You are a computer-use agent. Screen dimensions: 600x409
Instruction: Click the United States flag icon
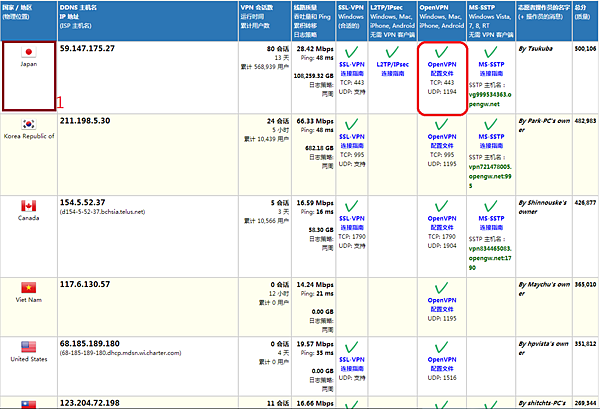(x=29, y=347)
